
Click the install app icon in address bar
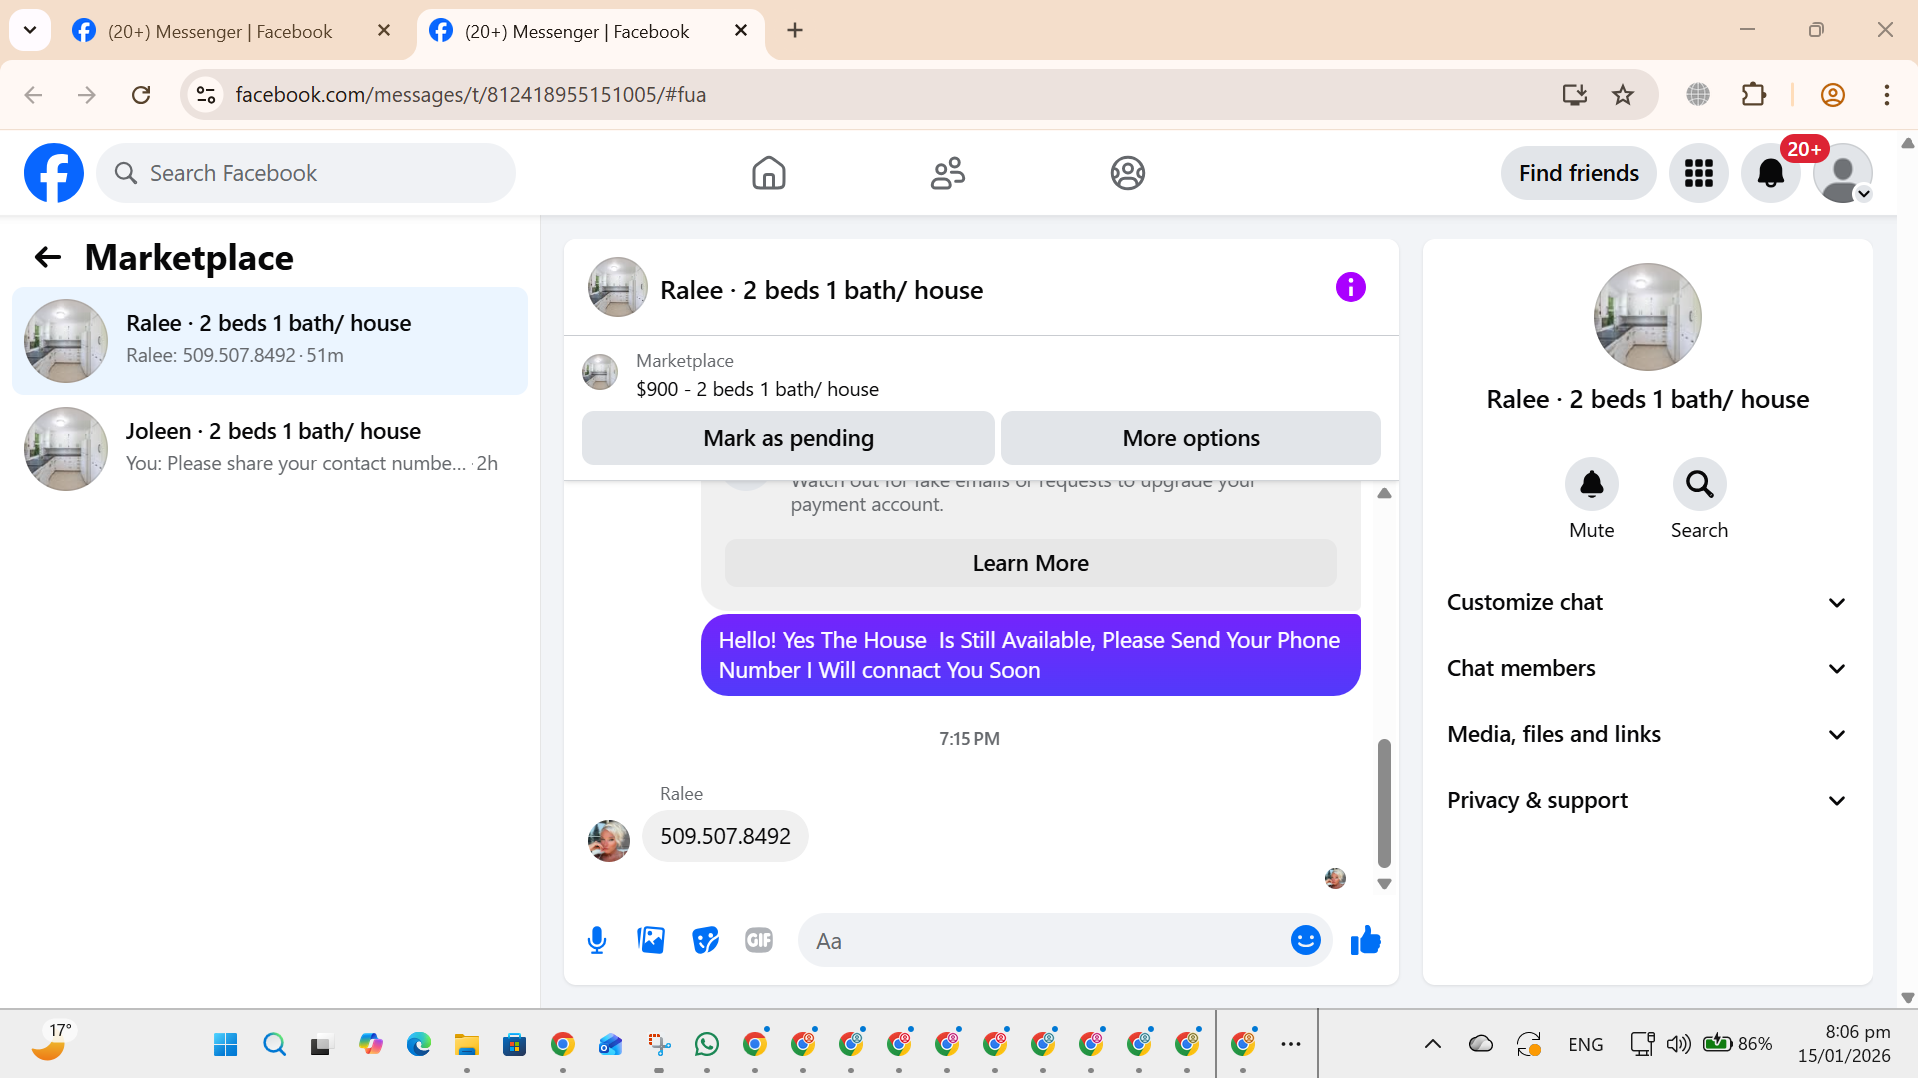[x=1574, y=94]
